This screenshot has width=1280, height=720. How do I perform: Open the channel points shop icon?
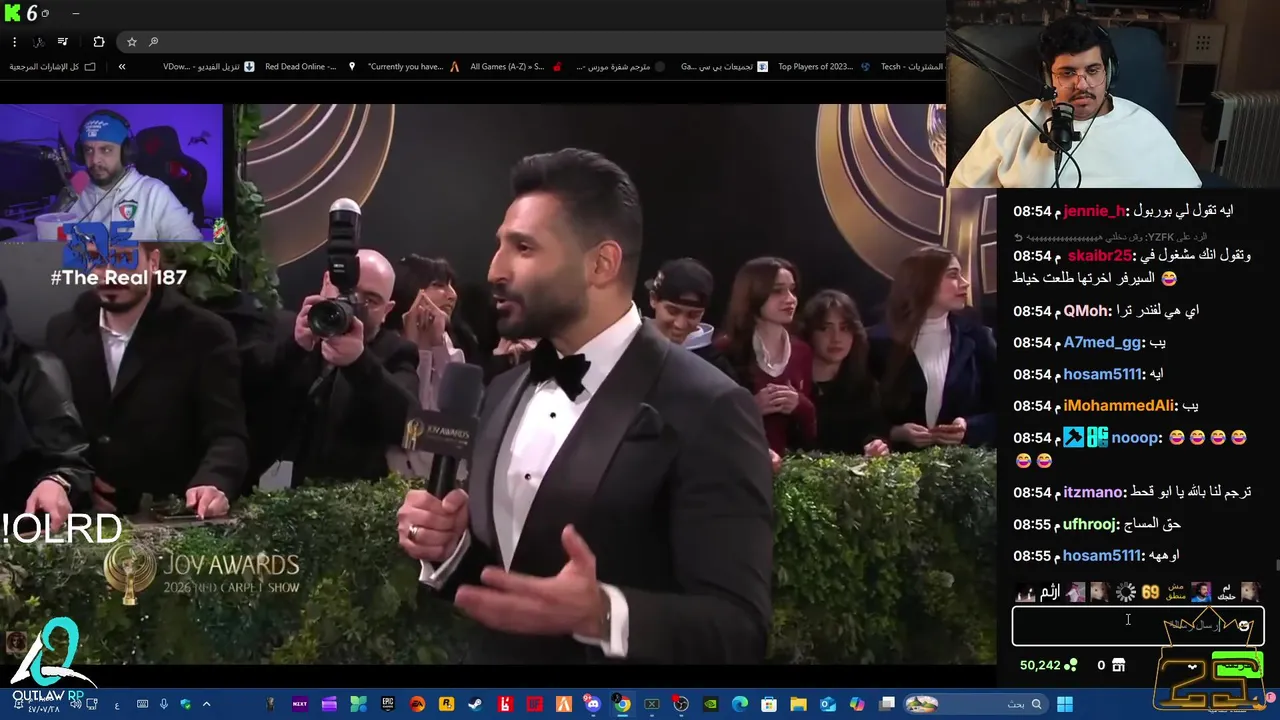1118,665
